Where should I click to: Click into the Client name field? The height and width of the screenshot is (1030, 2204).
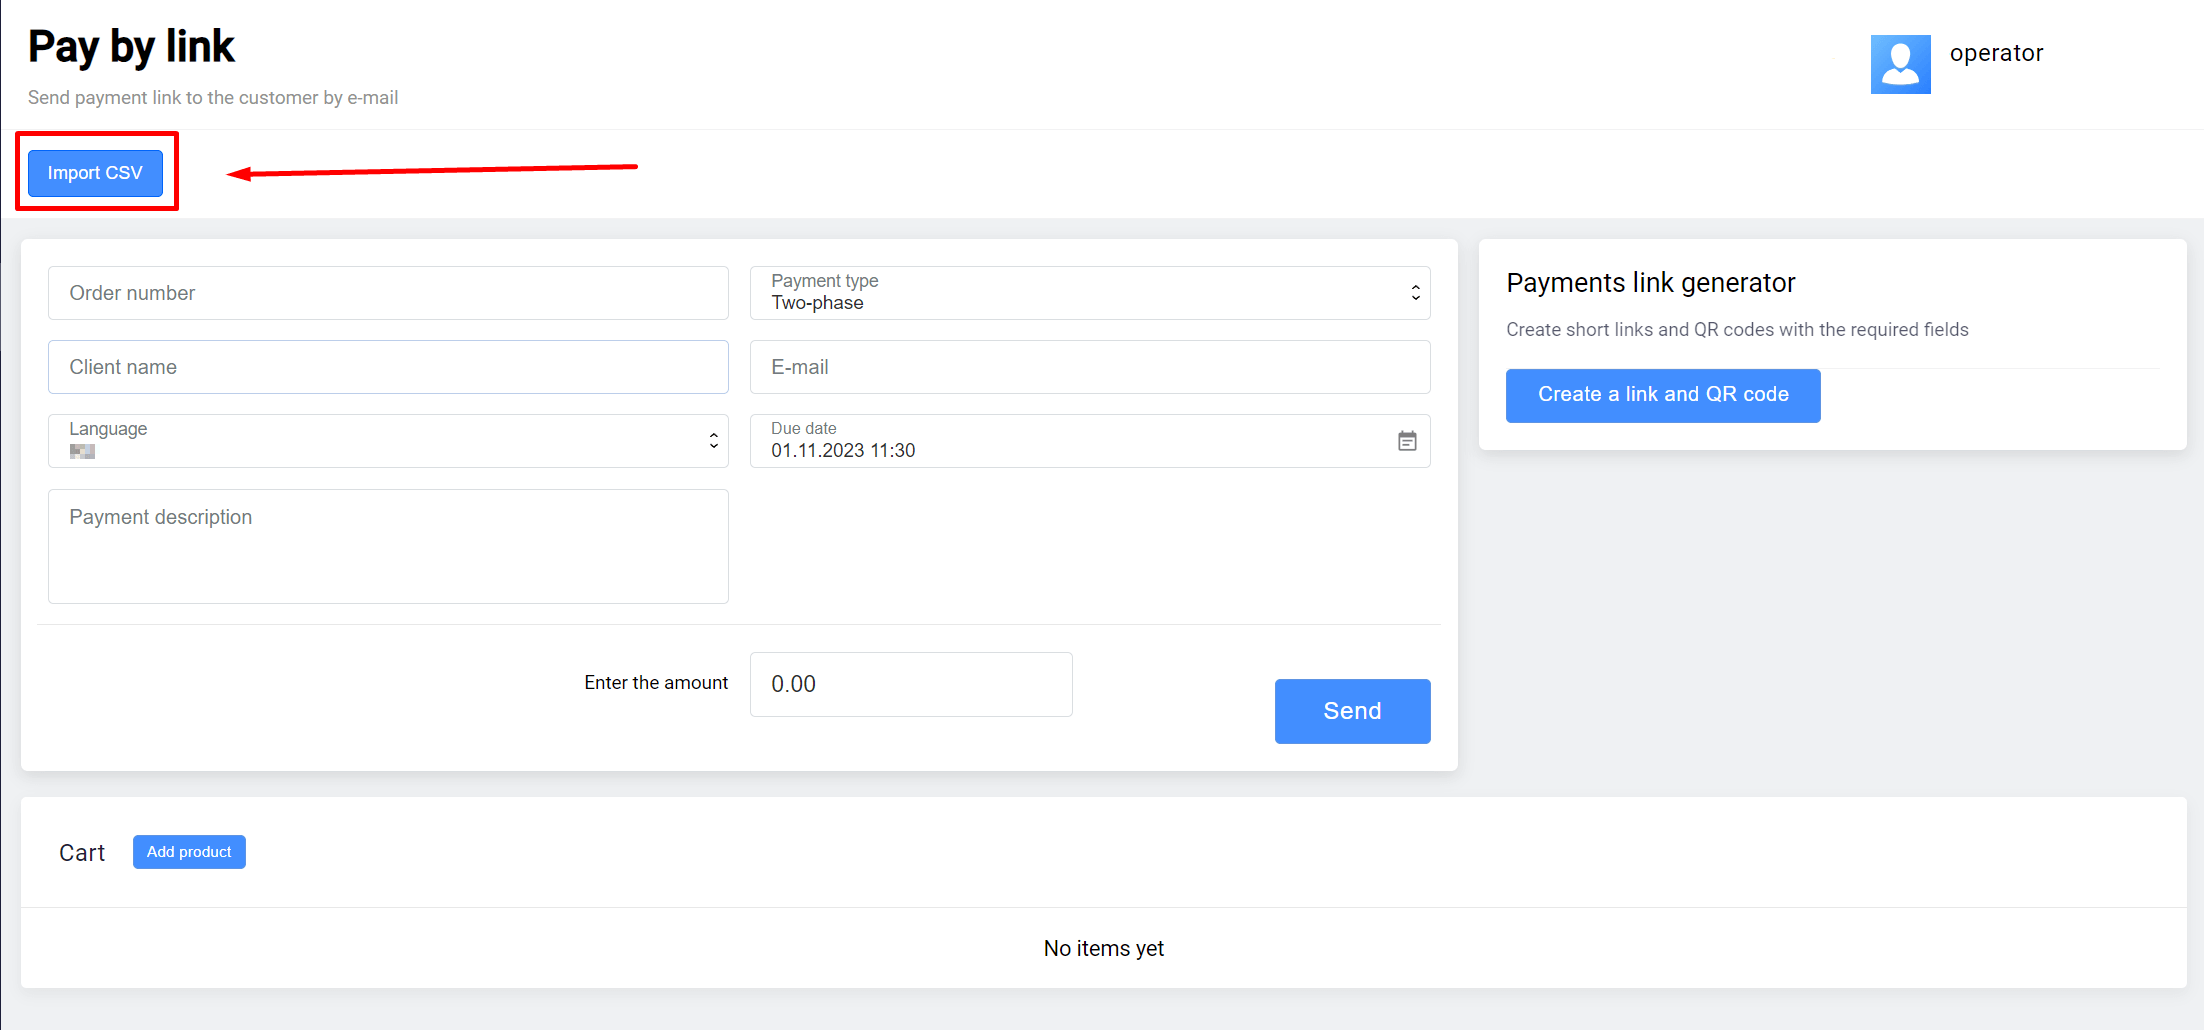point(388,367)
